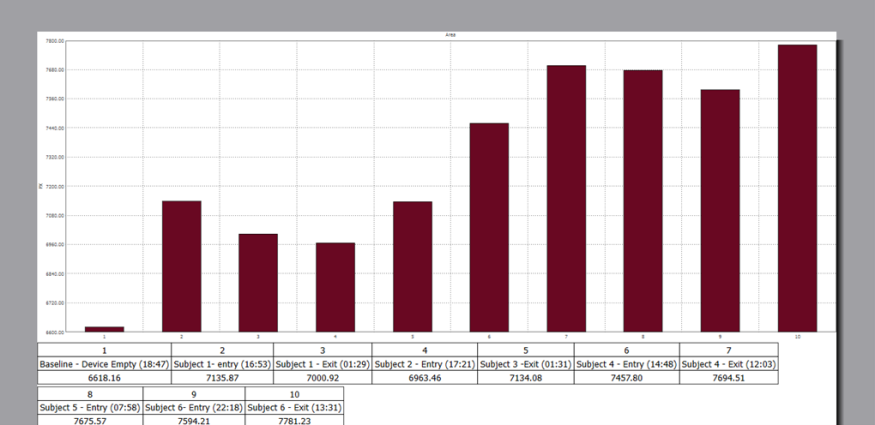Screen dimensions: 875x425
Task: Click y-axis label 7200.00
Action: [x=57, y=187]
